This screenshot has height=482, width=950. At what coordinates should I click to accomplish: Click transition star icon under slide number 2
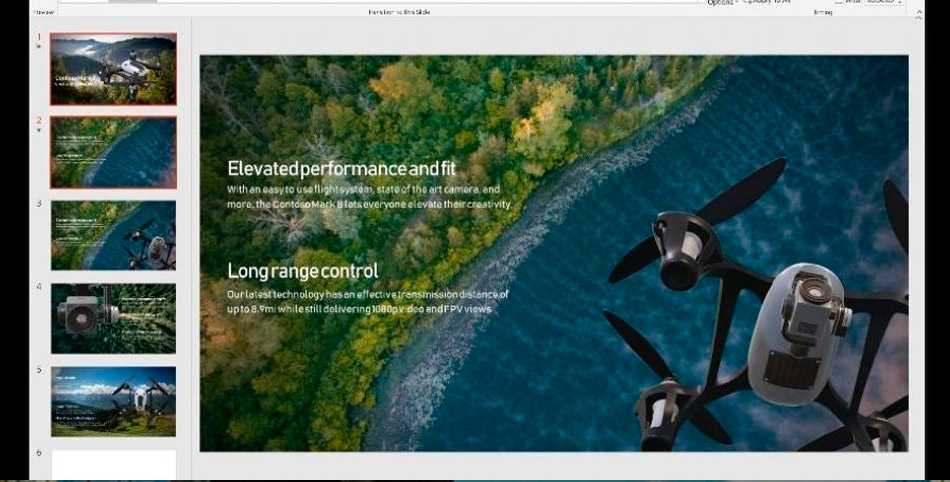[x=39, y=130]
